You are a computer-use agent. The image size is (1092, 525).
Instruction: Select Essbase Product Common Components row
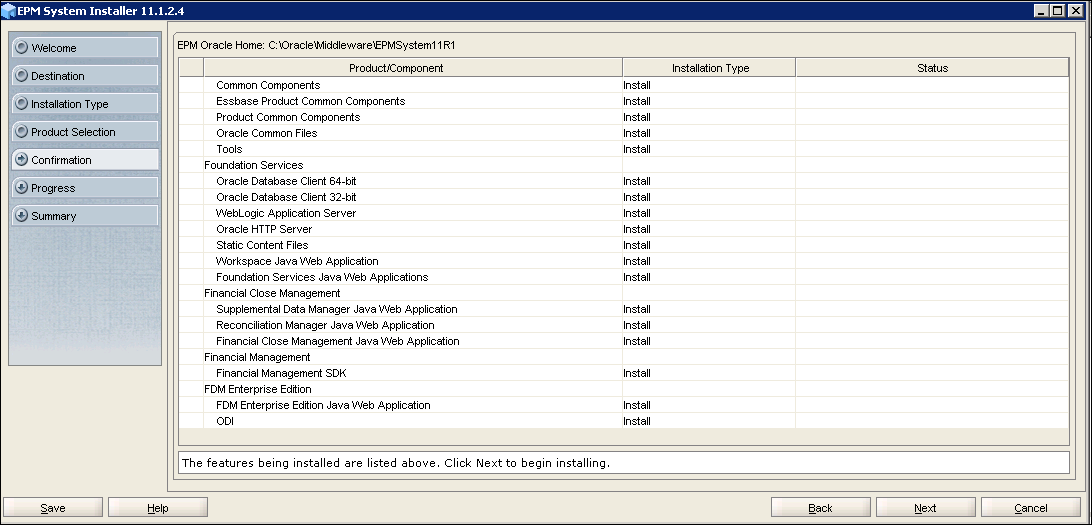click(x=623, y=101)
